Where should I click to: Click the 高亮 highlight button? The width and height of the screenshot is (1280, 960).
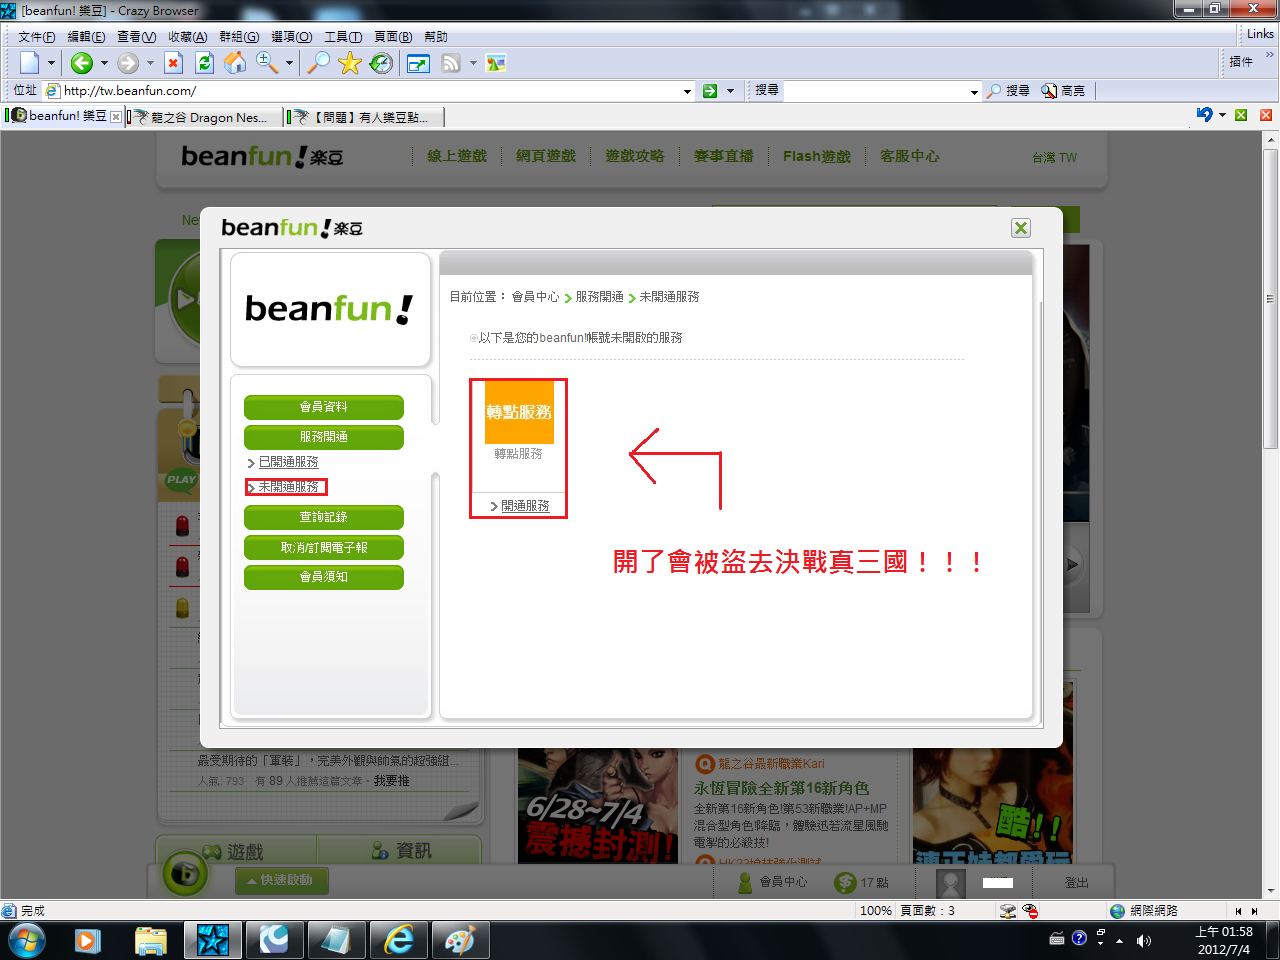(x=1063, y=91)
